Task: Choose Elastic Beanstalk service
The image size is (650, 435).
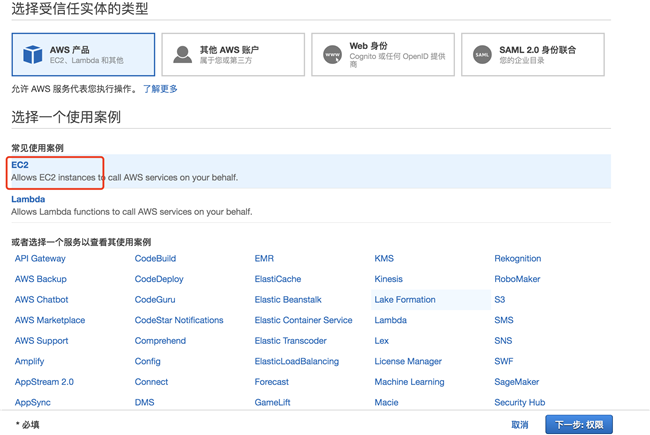Action: click(x=288, y=299)
